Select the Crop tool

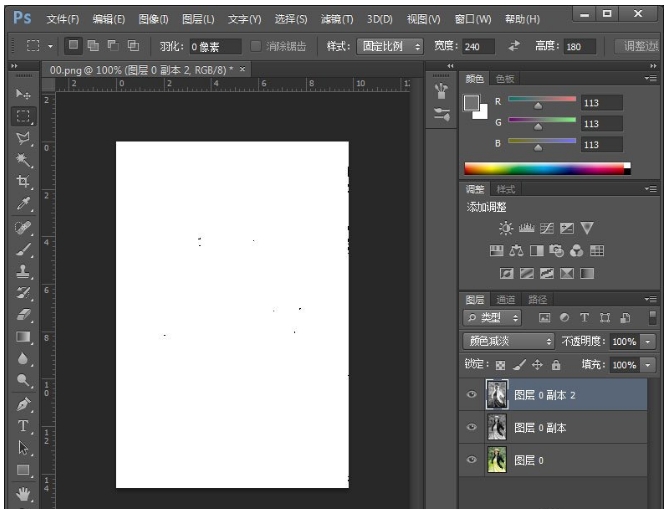click(23, 182)
